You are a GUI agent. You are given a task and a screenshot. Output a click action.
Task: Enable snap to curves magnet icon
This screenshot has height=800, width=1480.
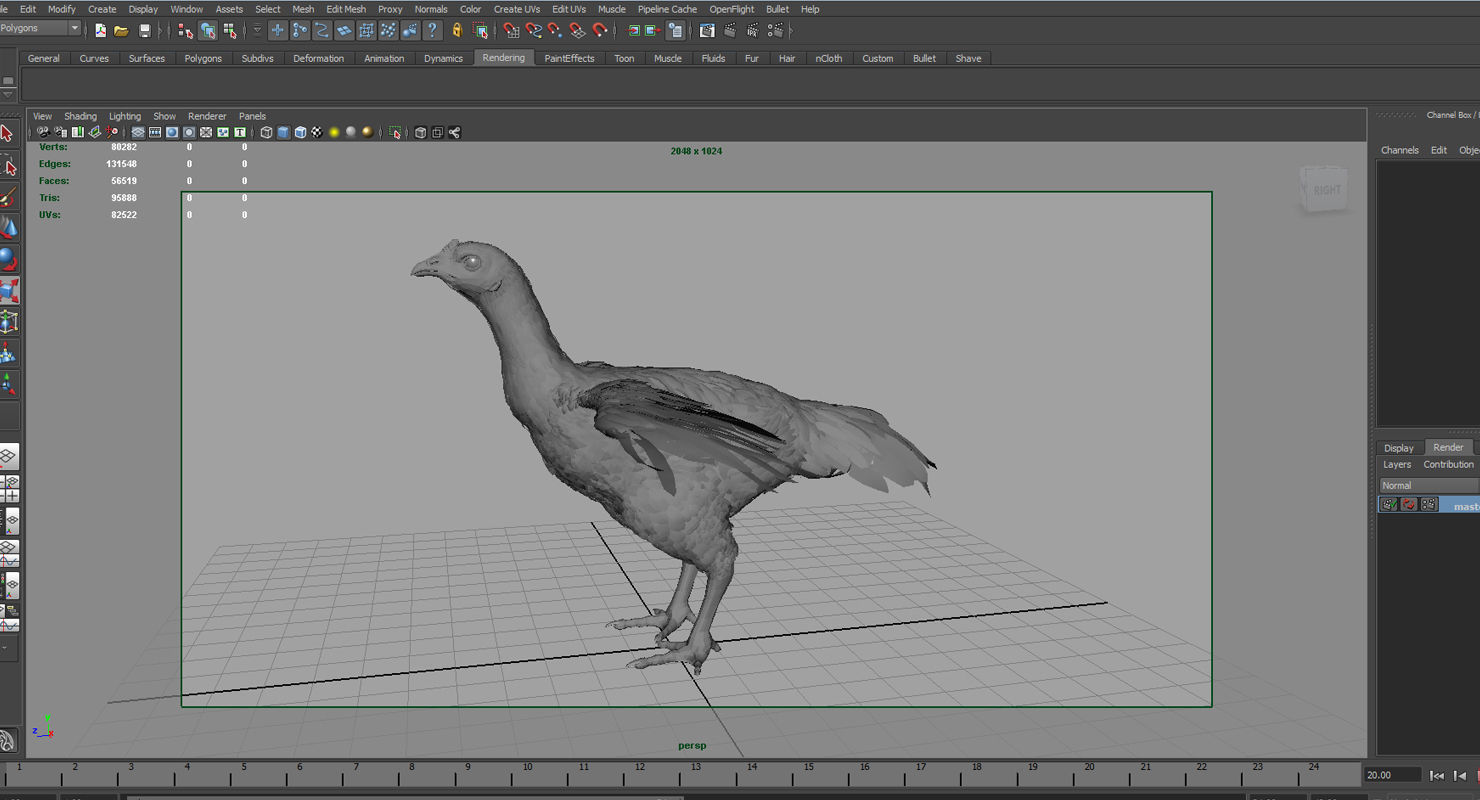click(x=533, y=31)
